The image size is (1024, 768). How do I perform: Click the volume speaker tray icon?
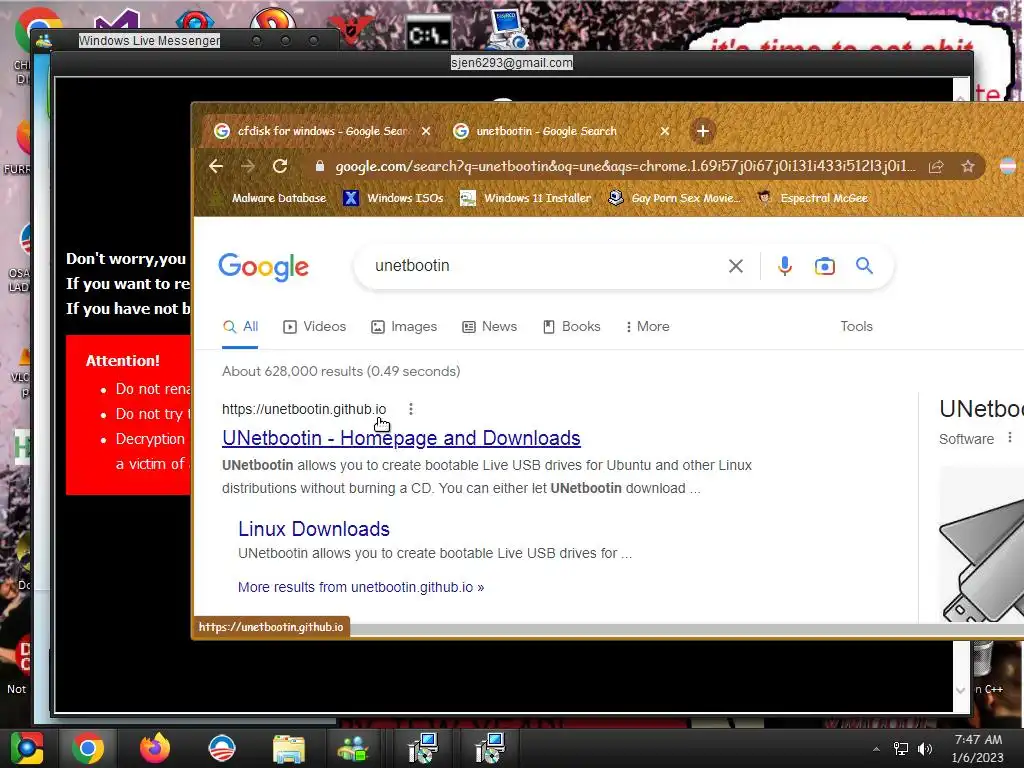pos(925,749)
